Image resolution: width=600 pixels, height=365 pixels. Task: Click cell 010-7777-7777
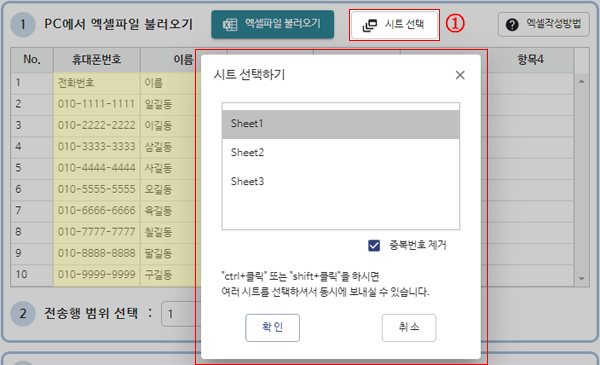point(97,232)
